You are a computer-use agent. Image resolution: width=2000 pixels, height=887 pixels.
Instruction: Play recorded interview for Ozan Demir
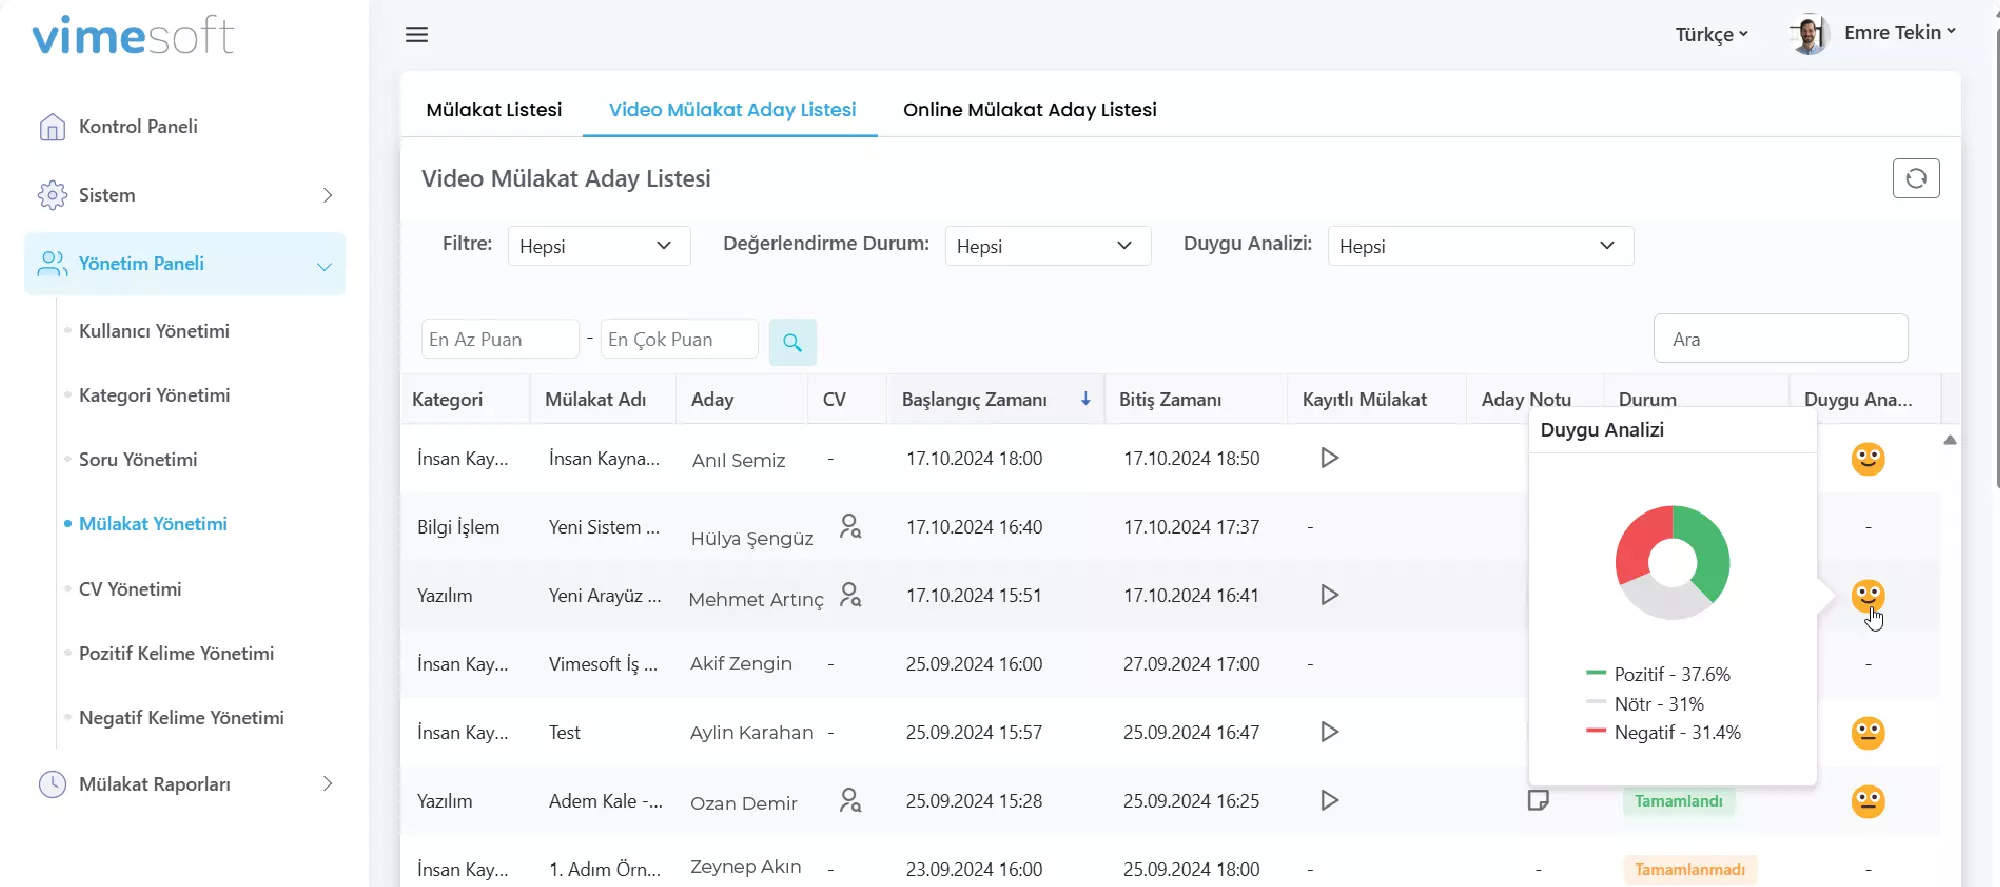[1329, 801]
